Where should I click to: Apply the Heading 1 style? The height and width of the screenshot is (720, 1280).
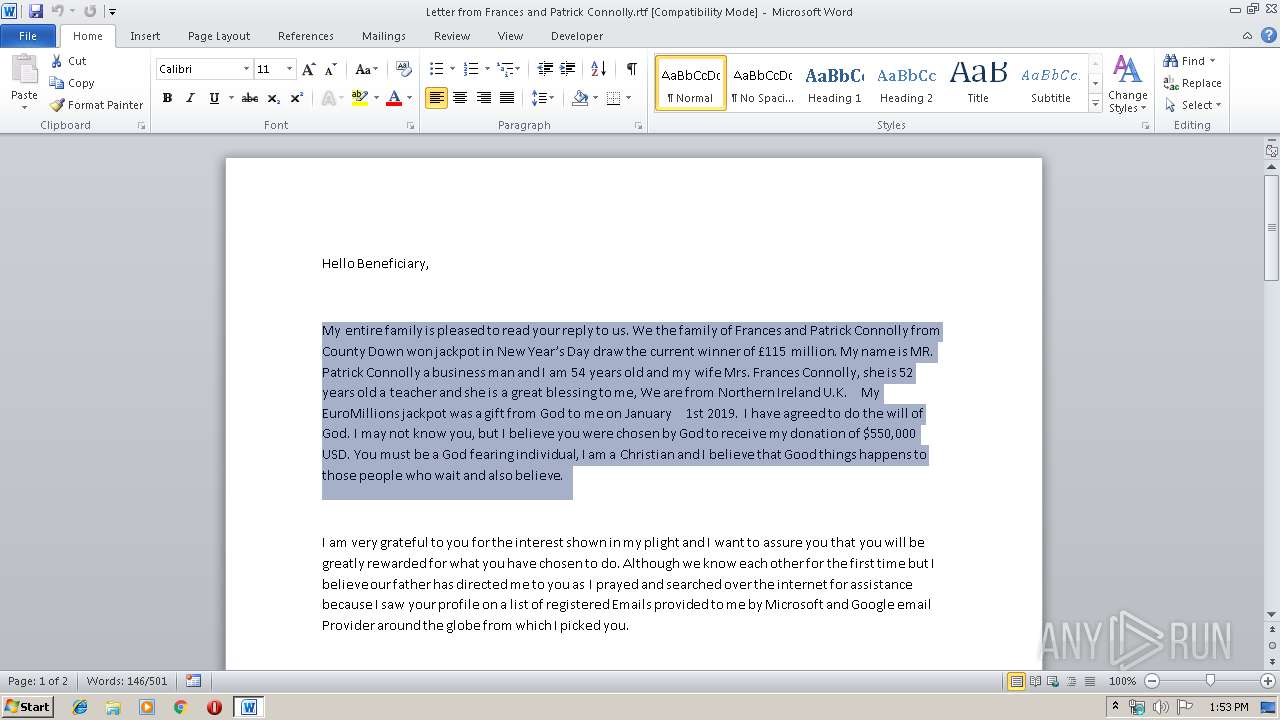(x=834, y=83)
